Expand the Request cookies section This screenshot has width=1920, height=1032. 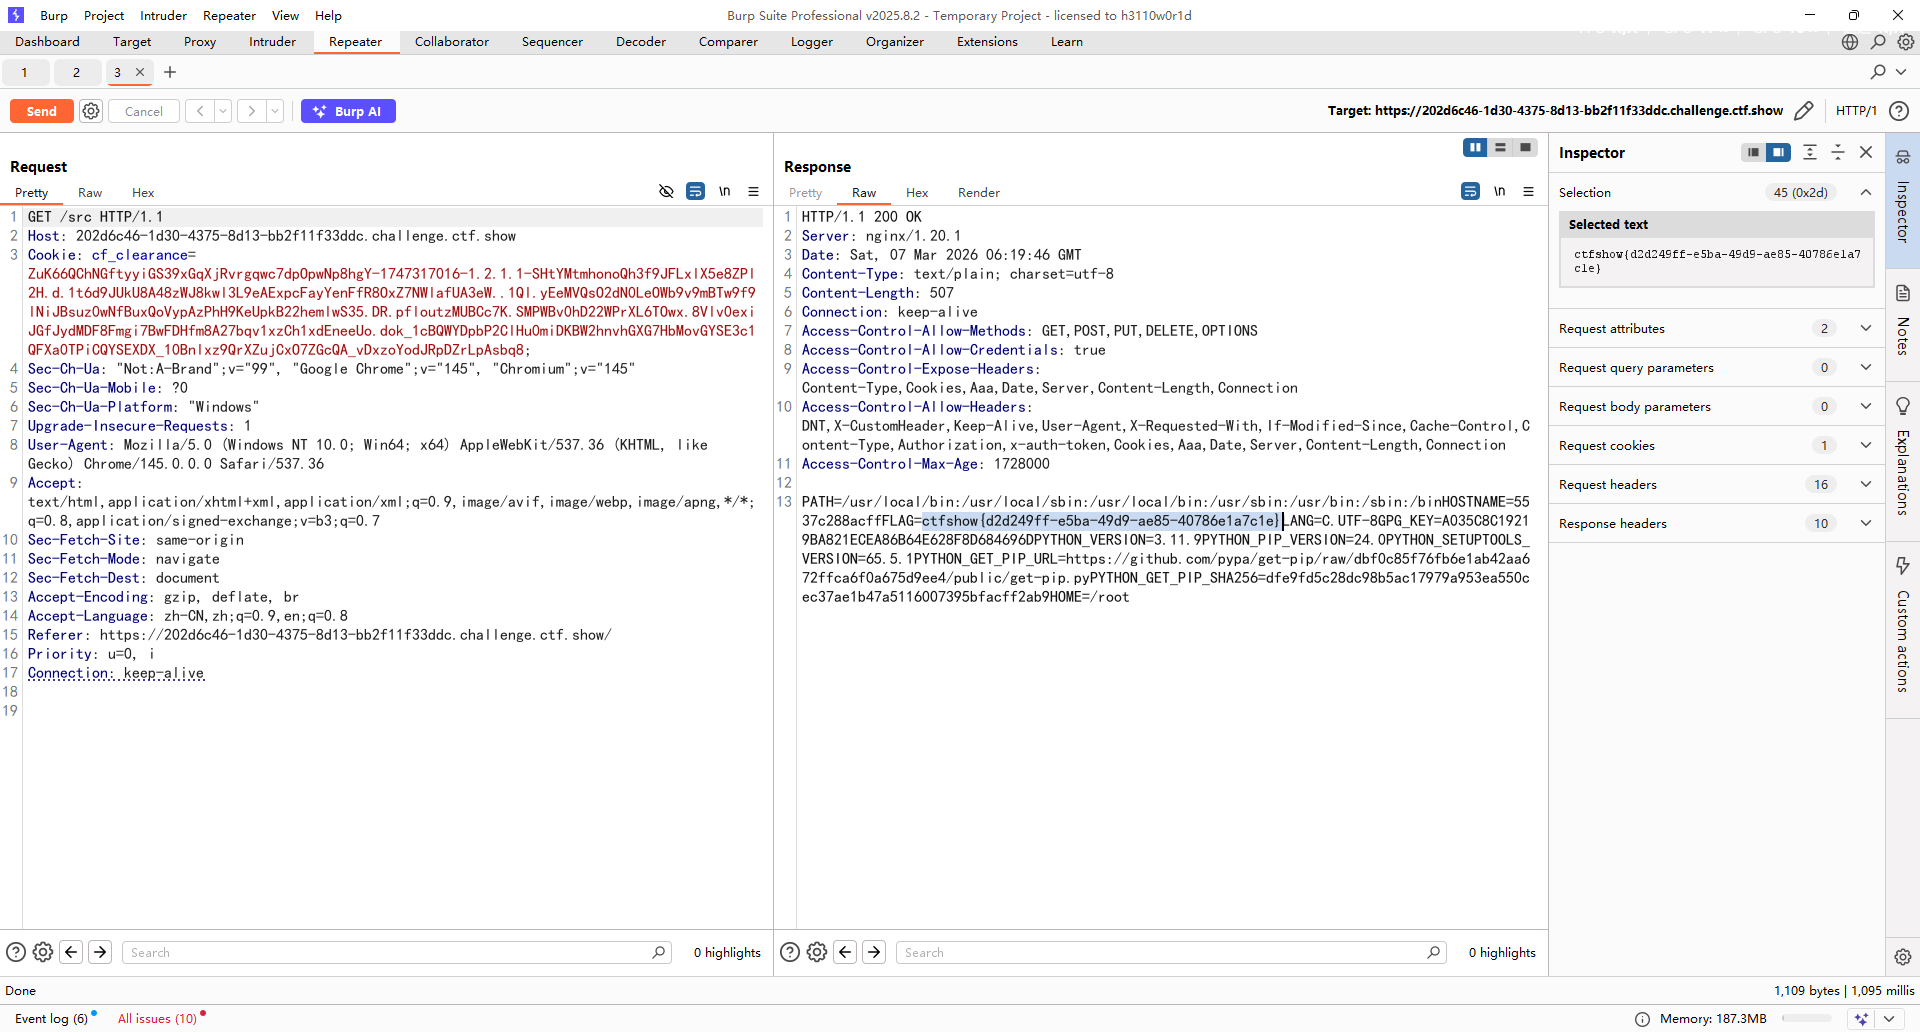(x=1865, y=445)
